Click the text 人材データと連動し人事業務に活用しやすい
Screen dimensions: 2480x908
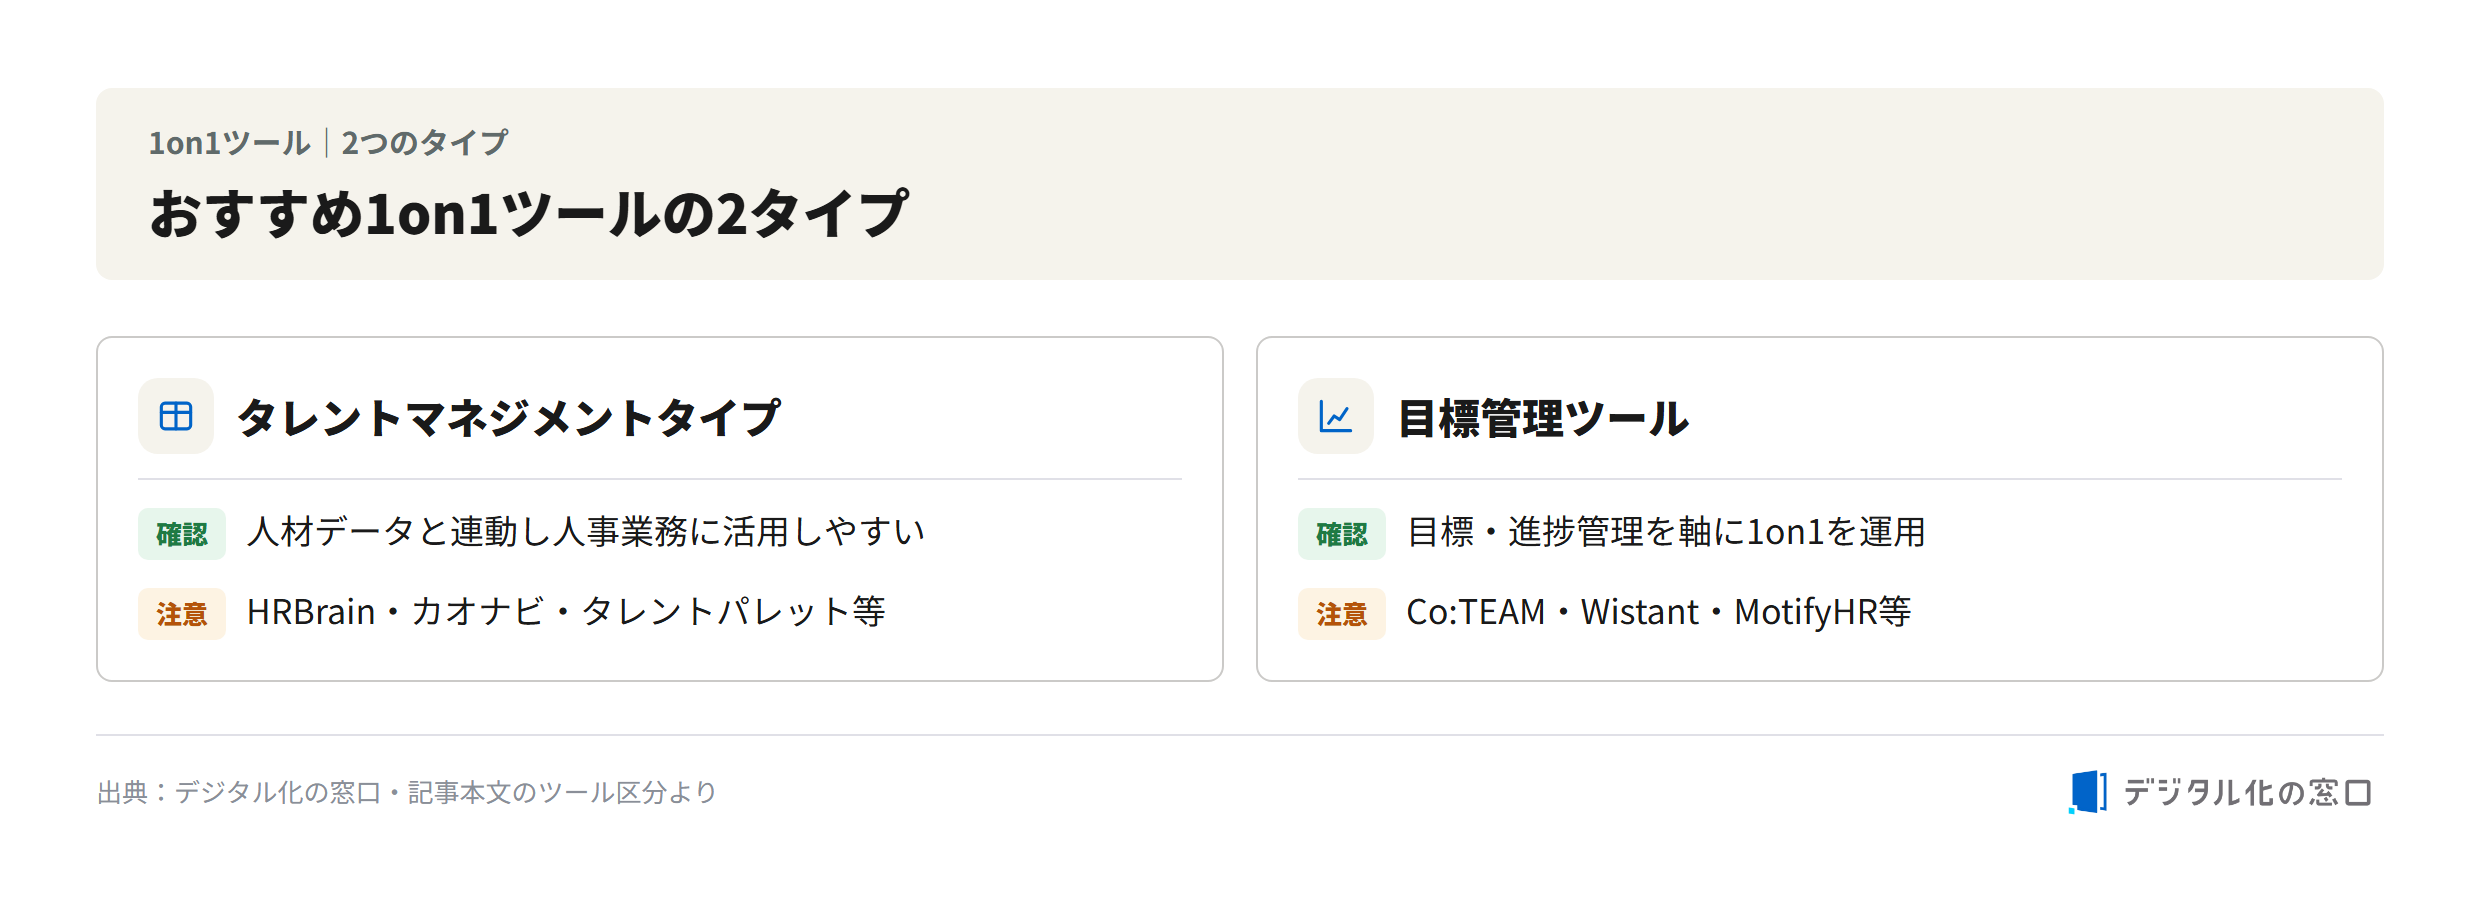point(586,532)
